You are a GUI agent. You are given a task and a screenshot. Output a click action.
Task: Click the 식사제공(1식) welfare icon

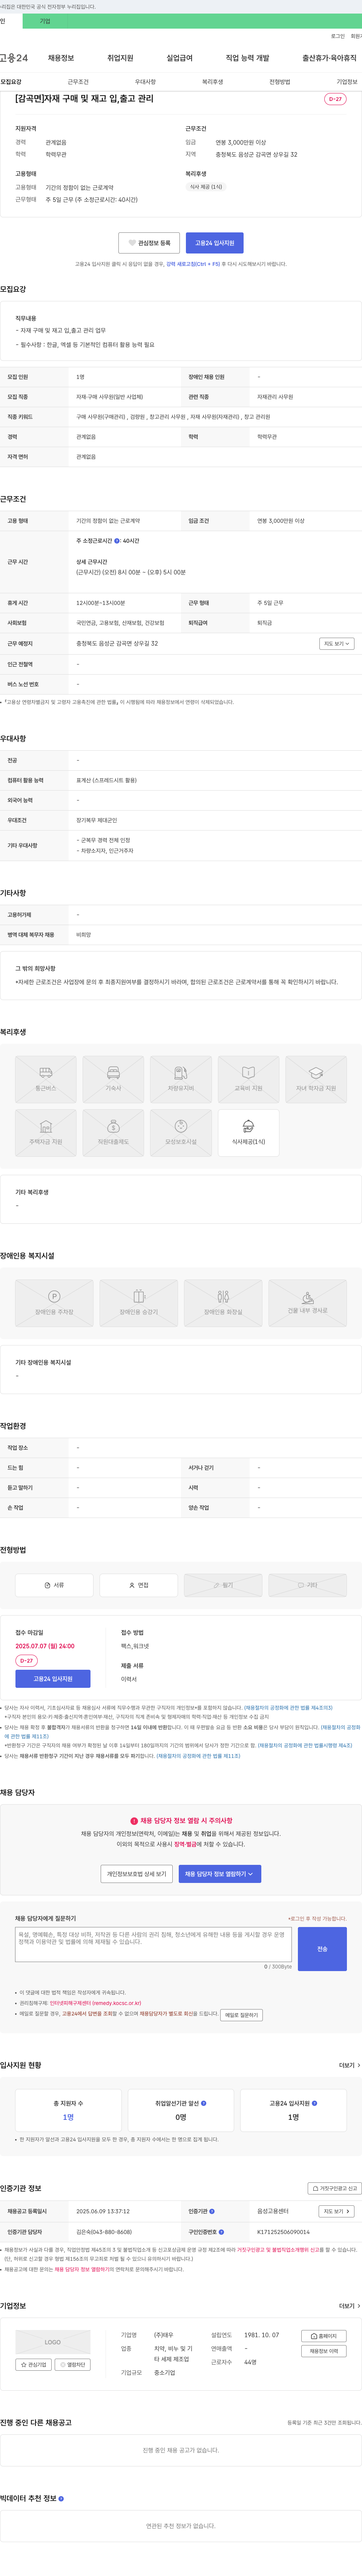click(248, 1126)
